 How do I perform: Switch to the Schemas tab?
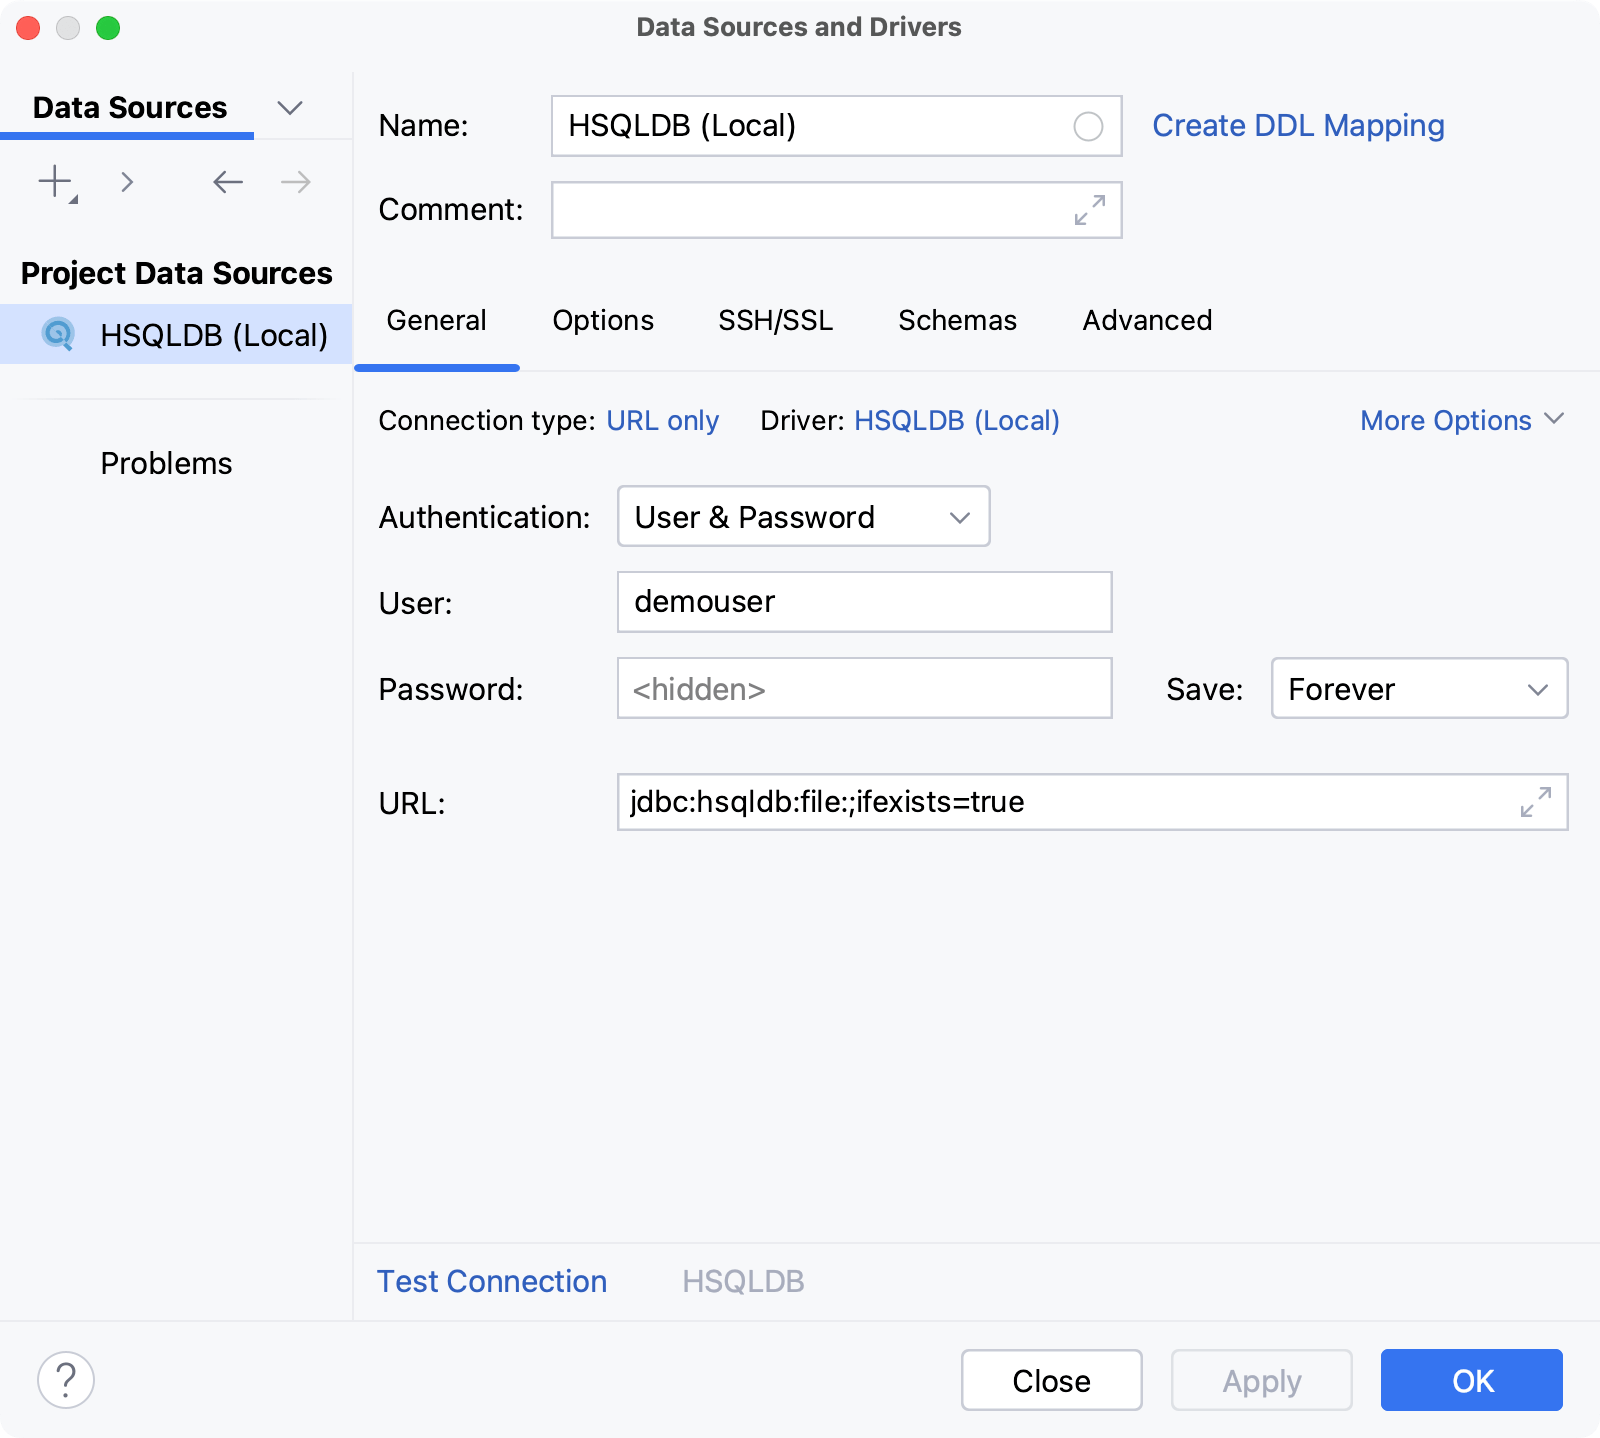pos(957,321)
